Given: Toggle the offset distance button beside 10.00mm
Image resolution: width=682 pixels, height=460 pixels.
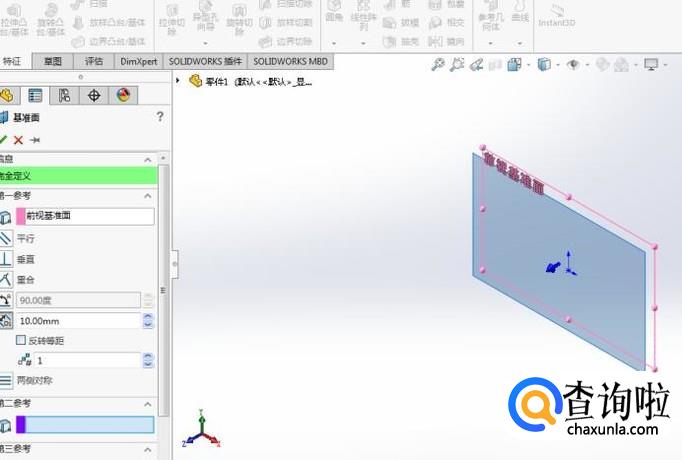Looking at the screenshot, I should click(6, 321).
